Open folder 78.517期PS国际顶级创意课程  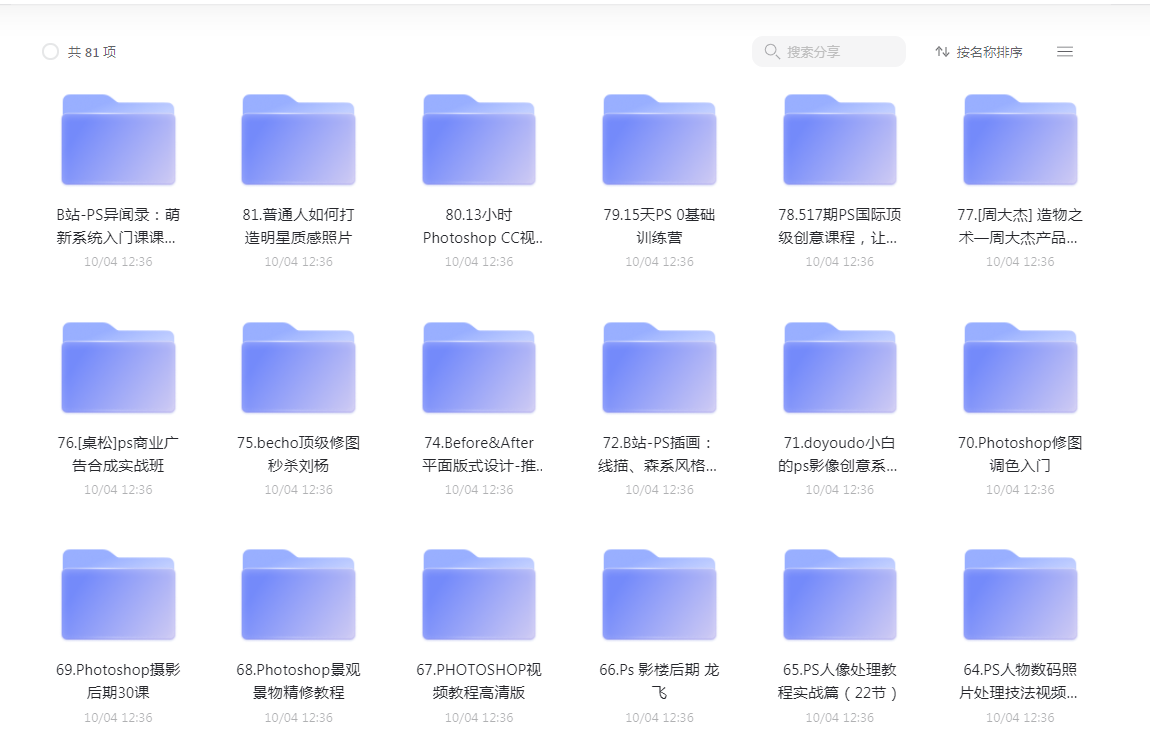tap(839, 140)
